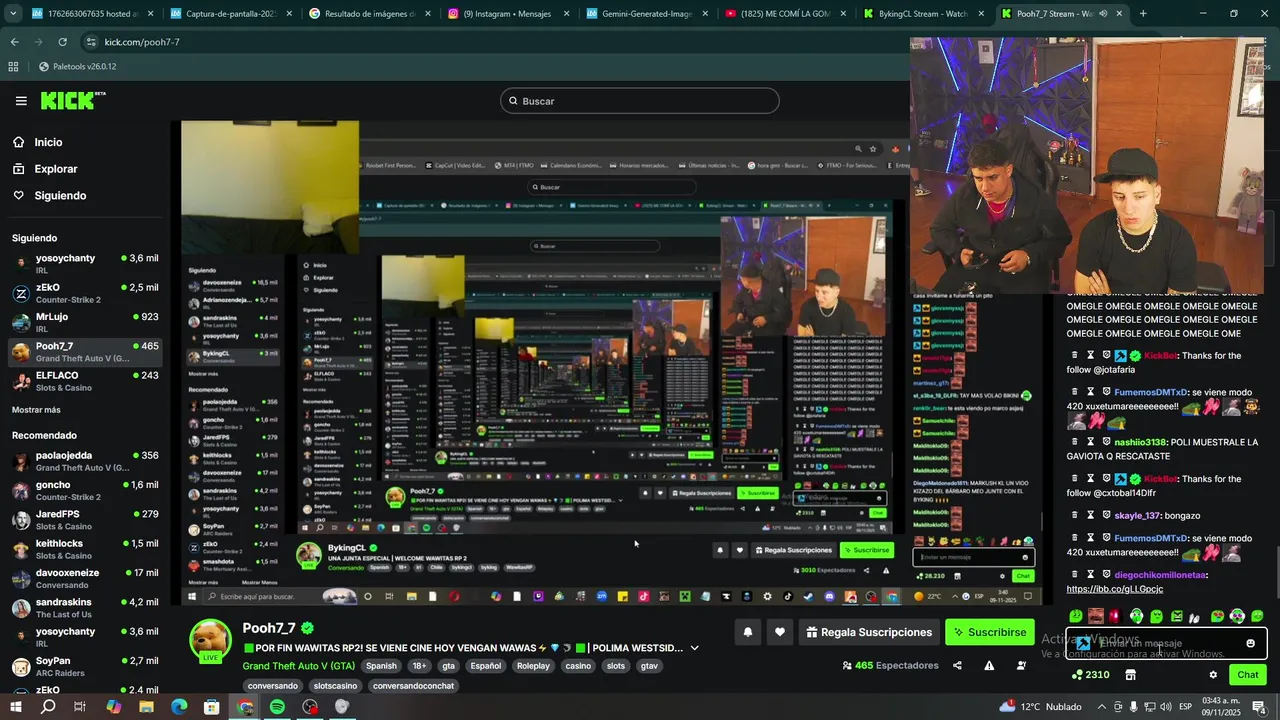The image size is (1280, 720).
Task: Go to Inicio in the sidebar
Action: [x=48, y=142]
